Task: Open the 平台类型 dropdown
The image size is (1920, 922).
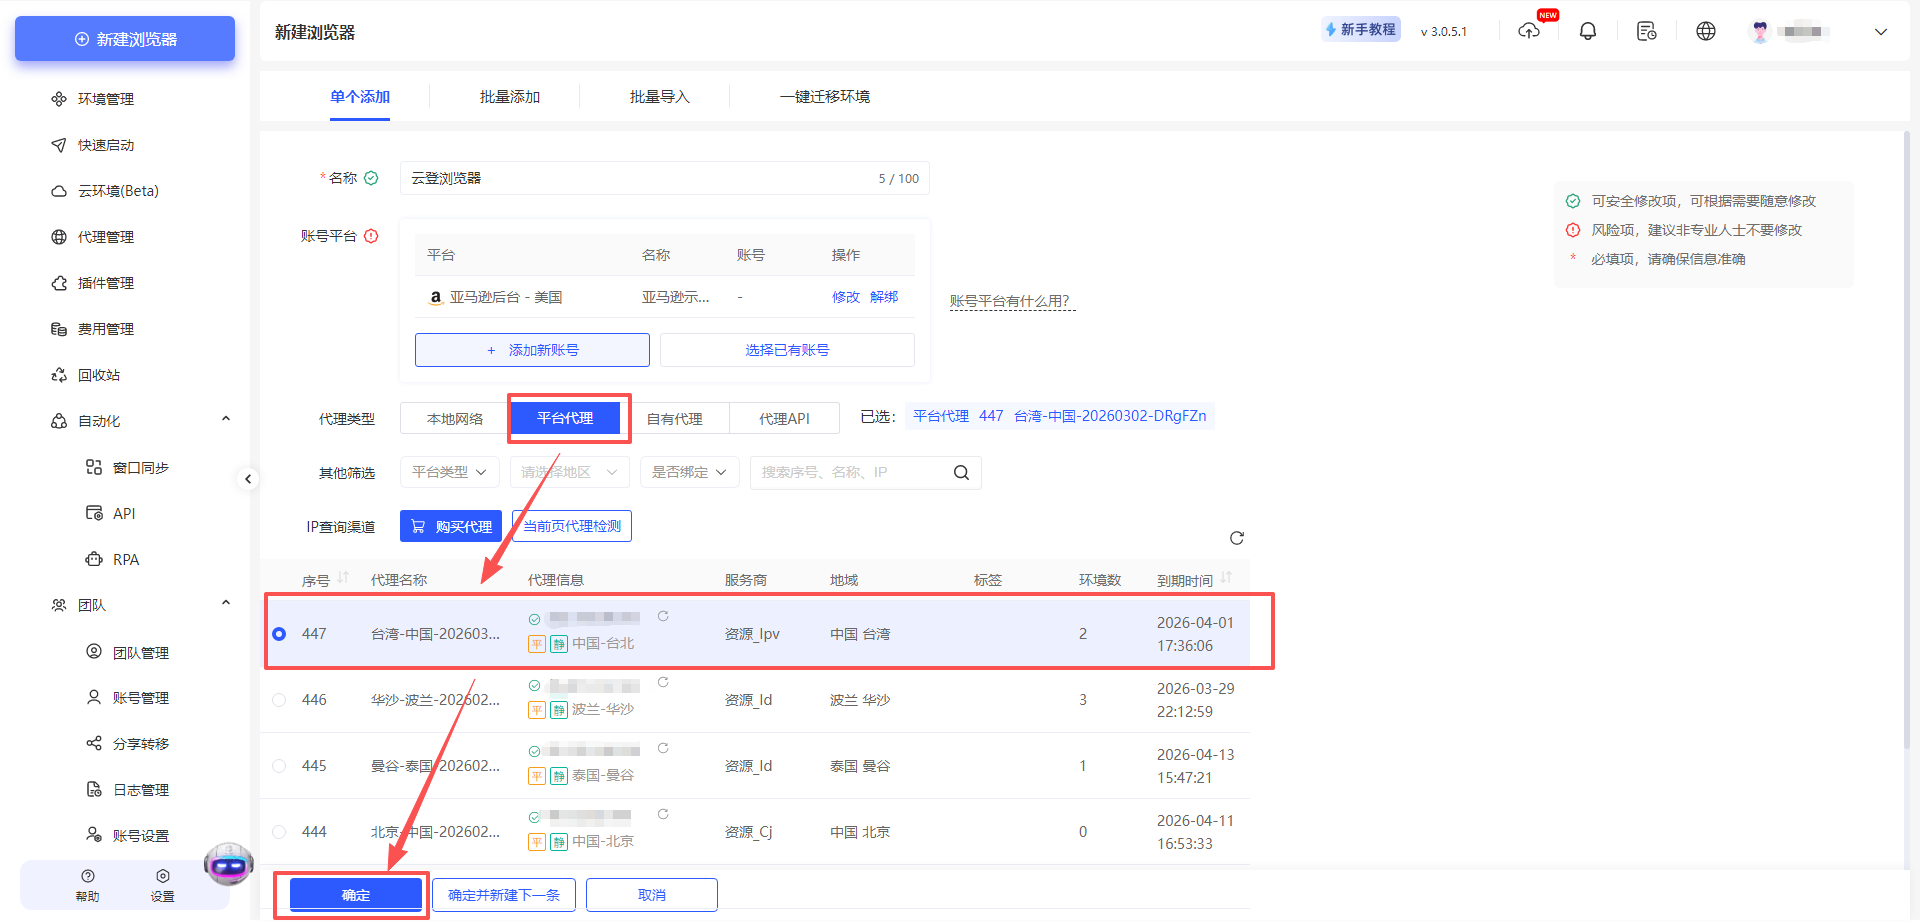Action: (449, 471)
